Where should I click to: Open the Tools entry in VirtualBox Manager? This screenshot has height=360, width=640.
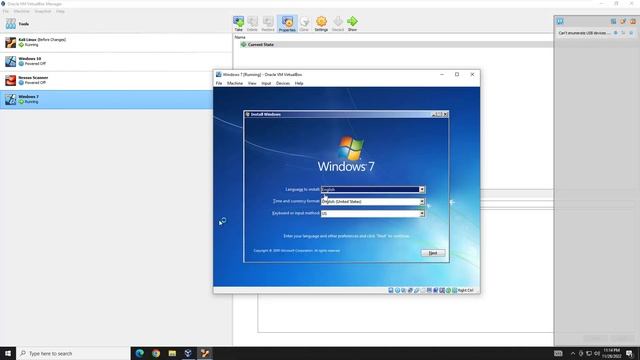tap(116, 24)
